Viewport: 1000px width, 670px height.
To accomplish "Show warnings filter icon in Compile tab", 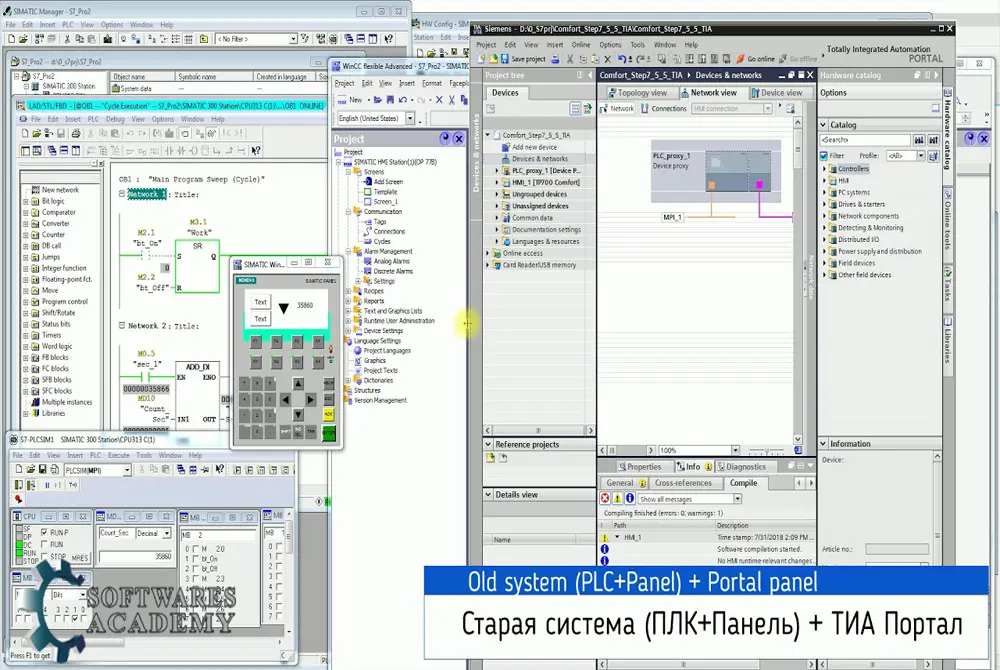I will click(617, 499).
